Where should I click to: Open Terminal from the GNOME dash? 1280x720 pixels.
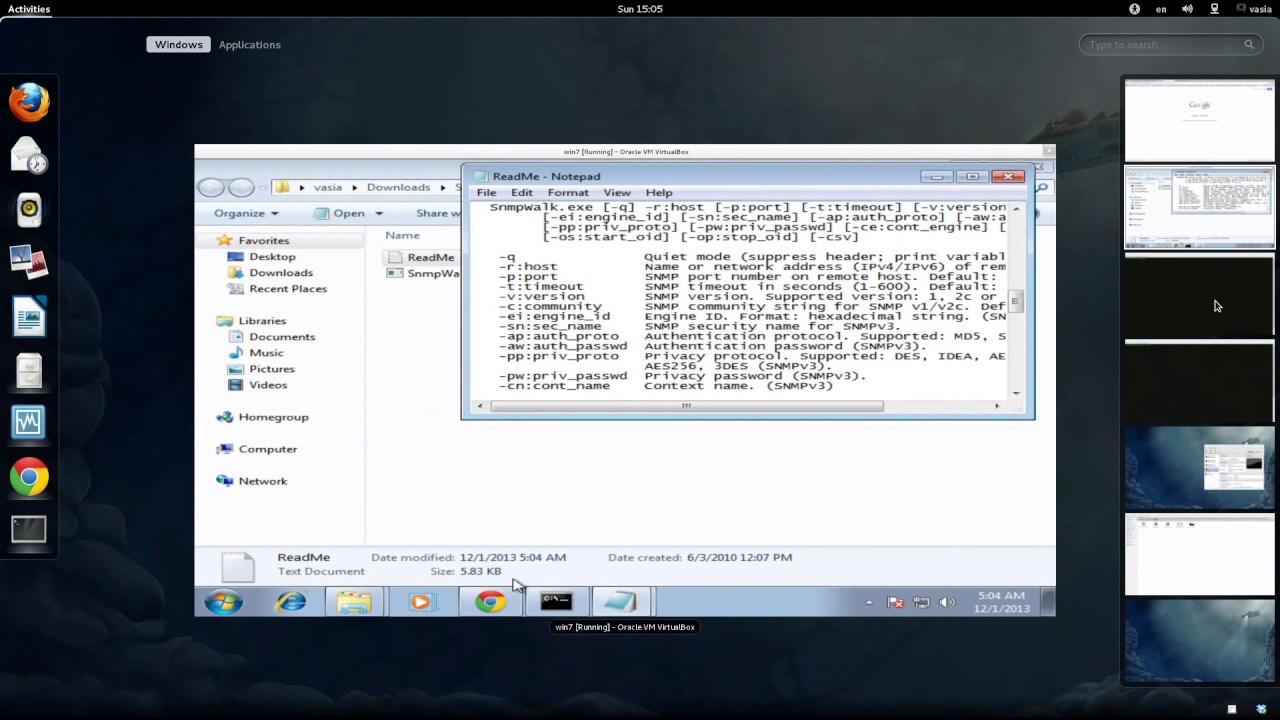29,530
